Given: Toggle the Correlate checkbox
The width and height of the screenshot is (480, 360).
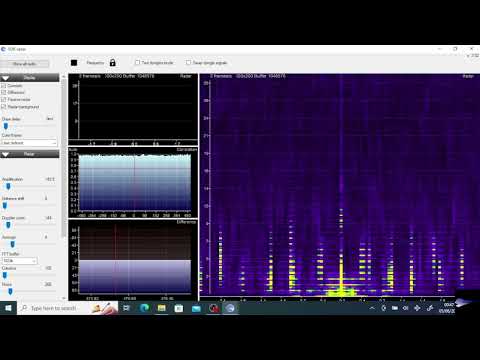Looking at the screenshot, I should (x=4, y=86).
